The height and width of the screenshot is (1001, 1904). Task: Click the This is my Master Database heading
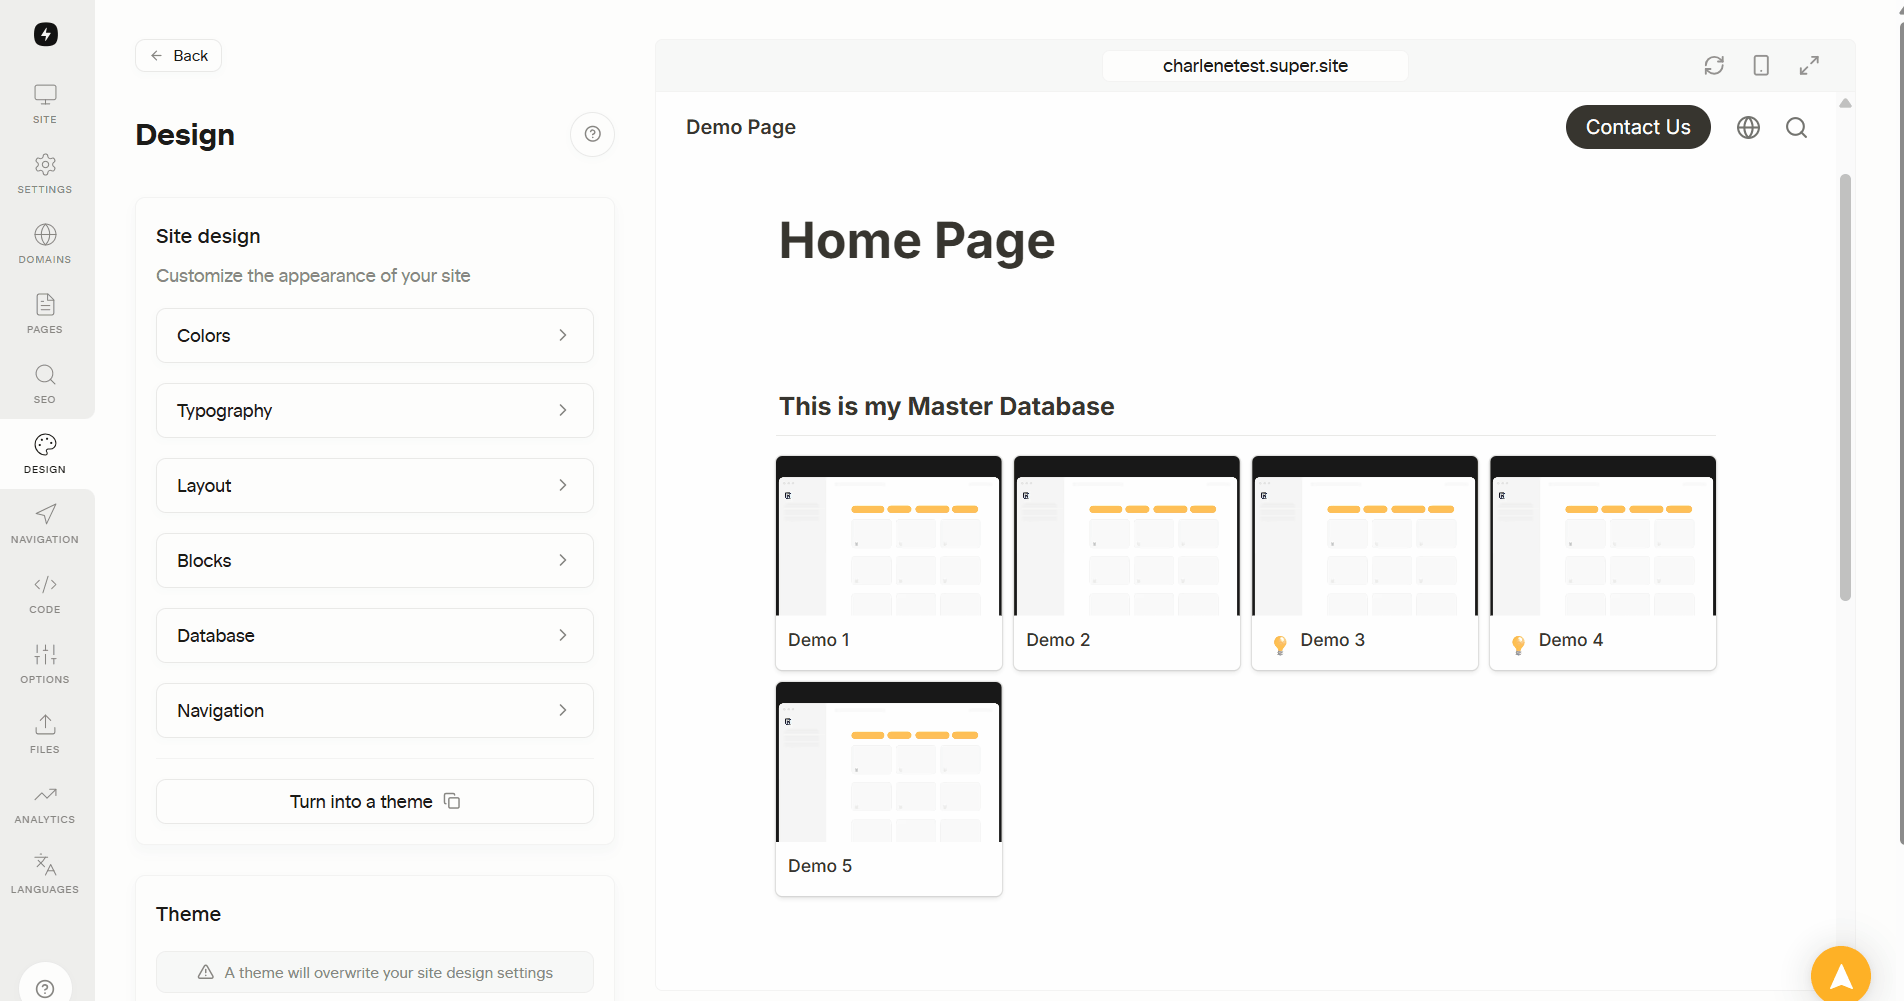point(946,406)
